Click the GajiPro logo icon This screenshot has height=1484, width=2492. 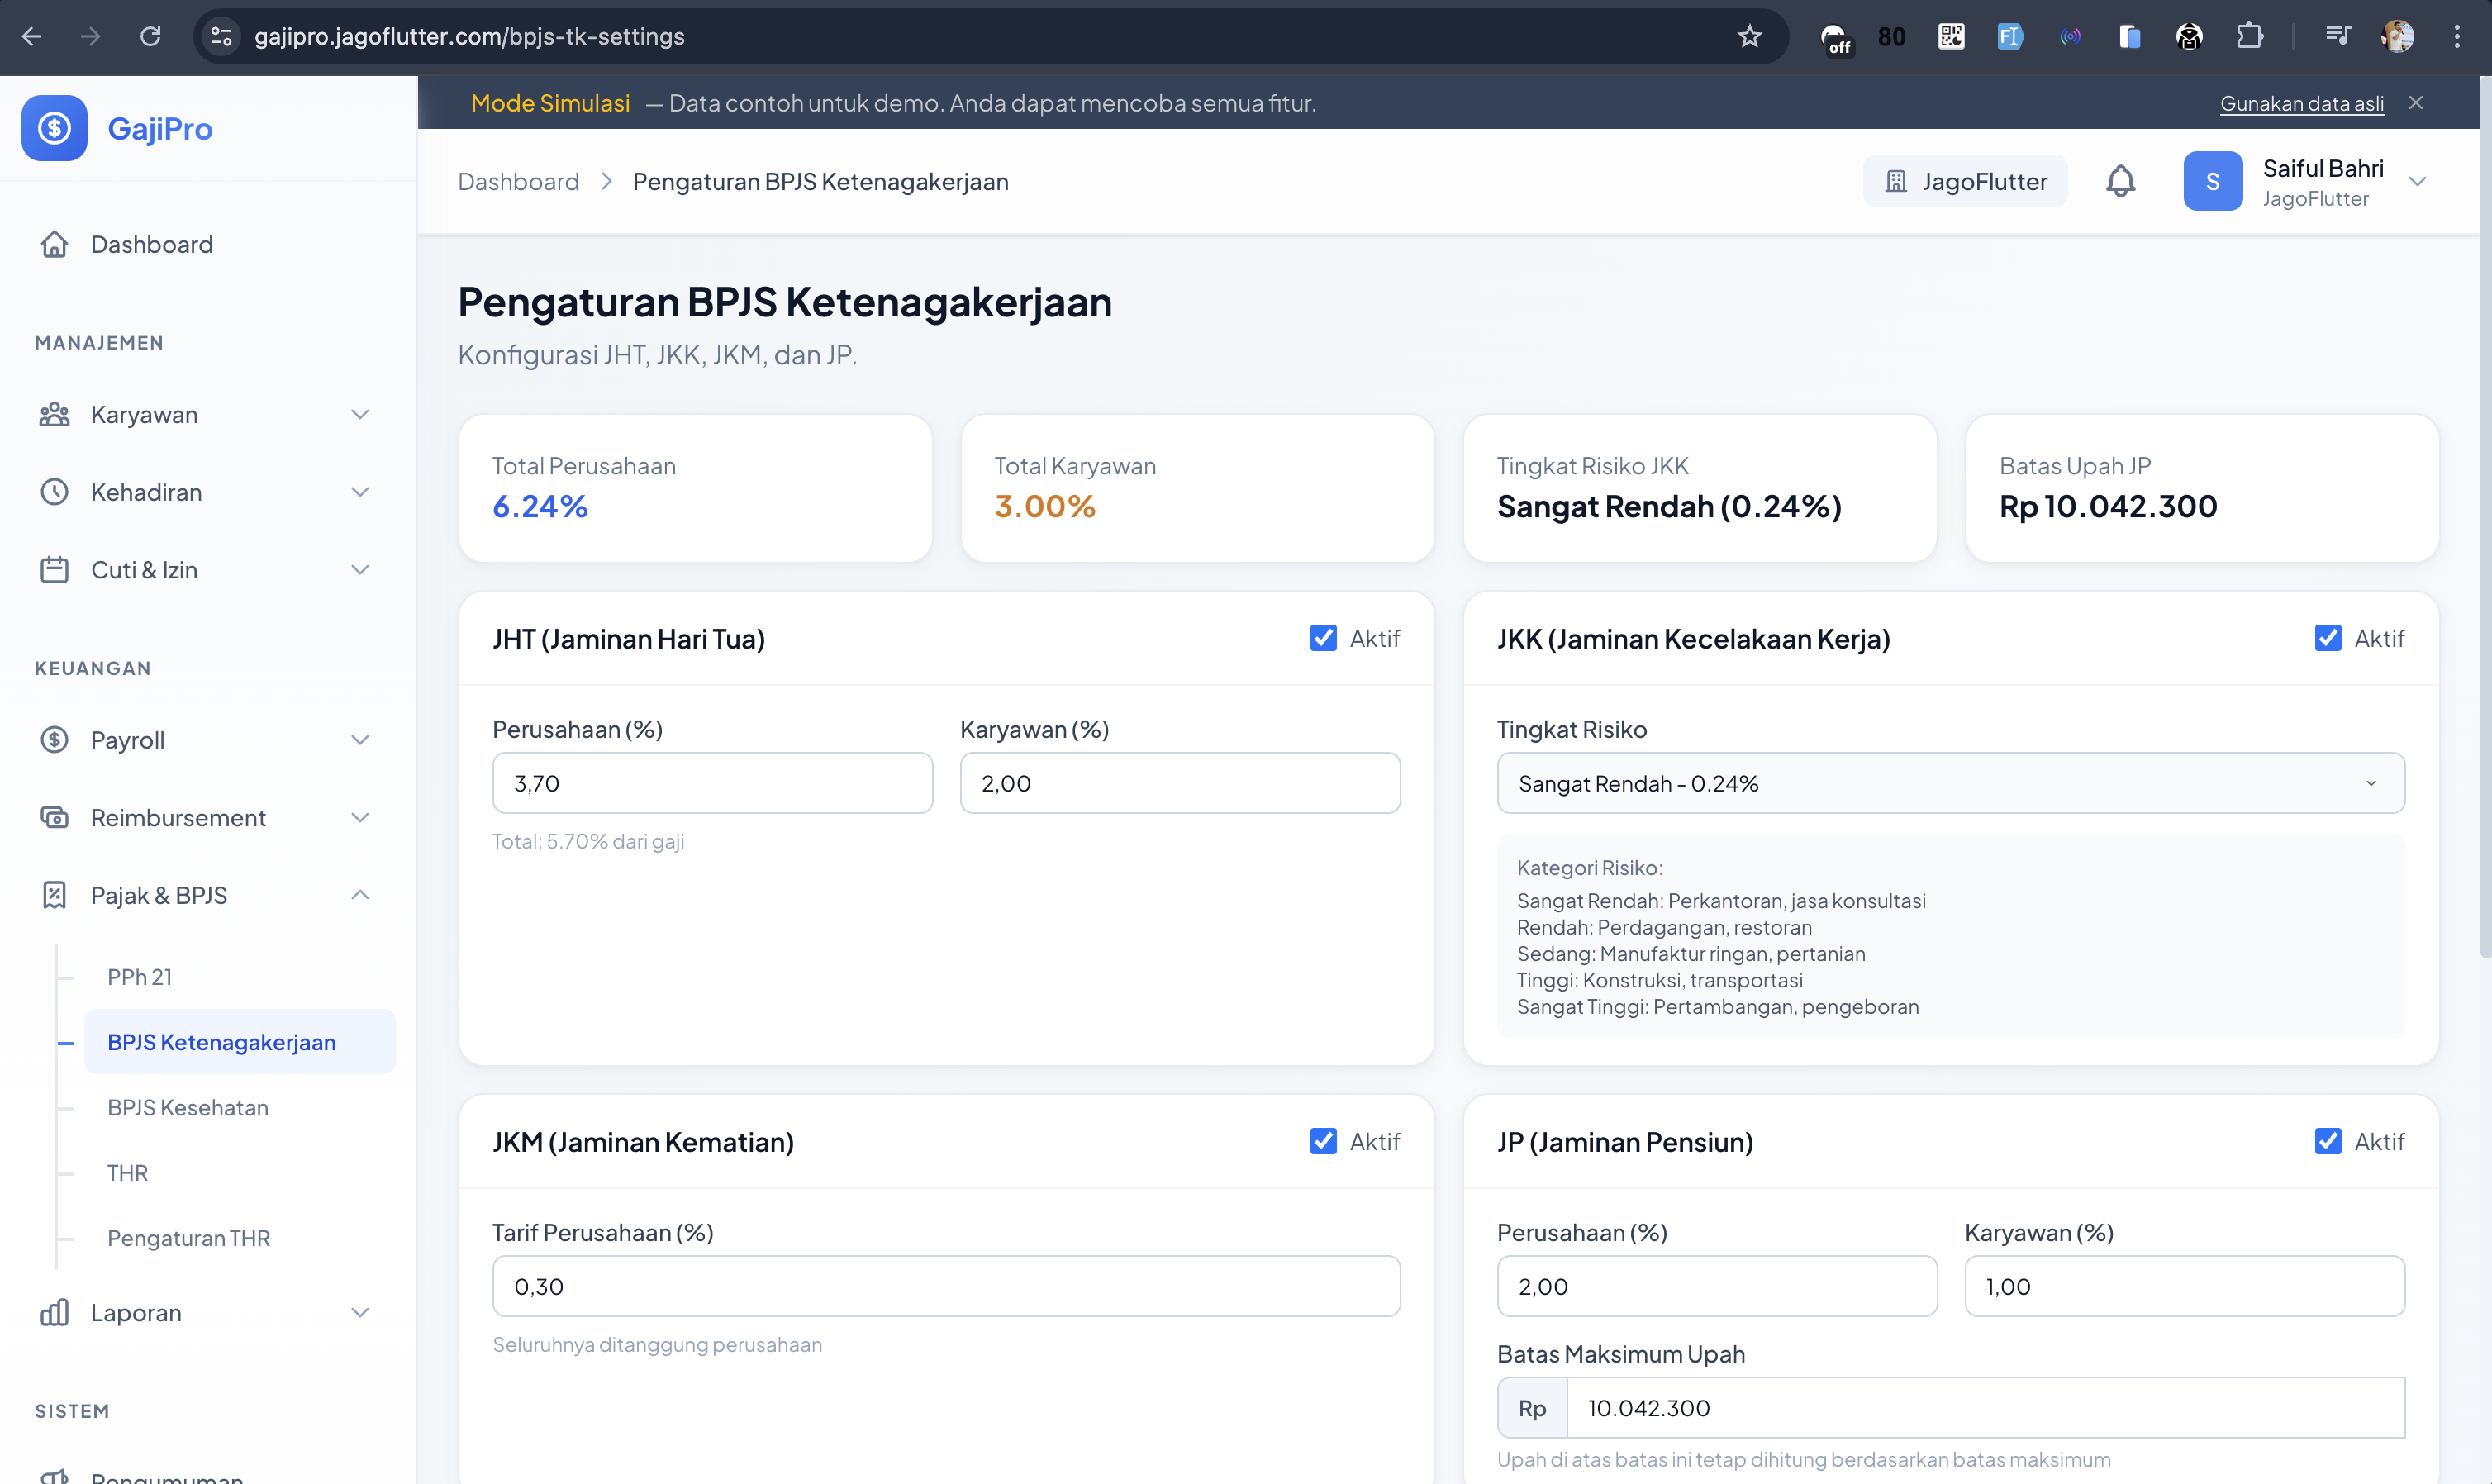(54, 128)
